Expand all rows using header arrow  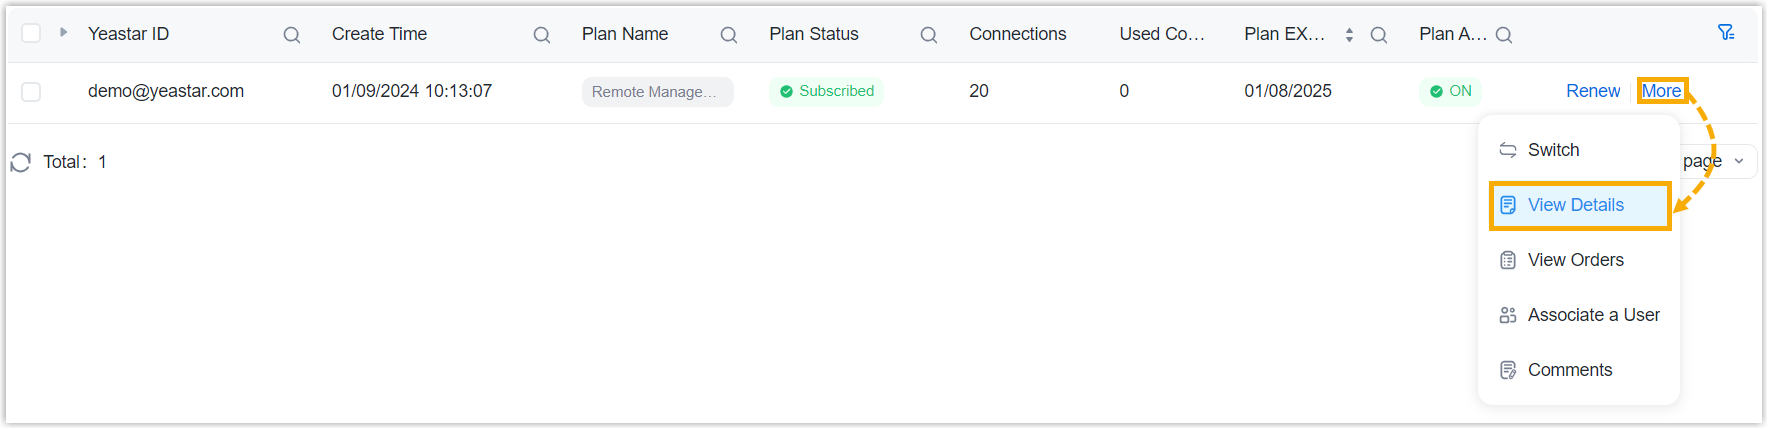(63, 33)
